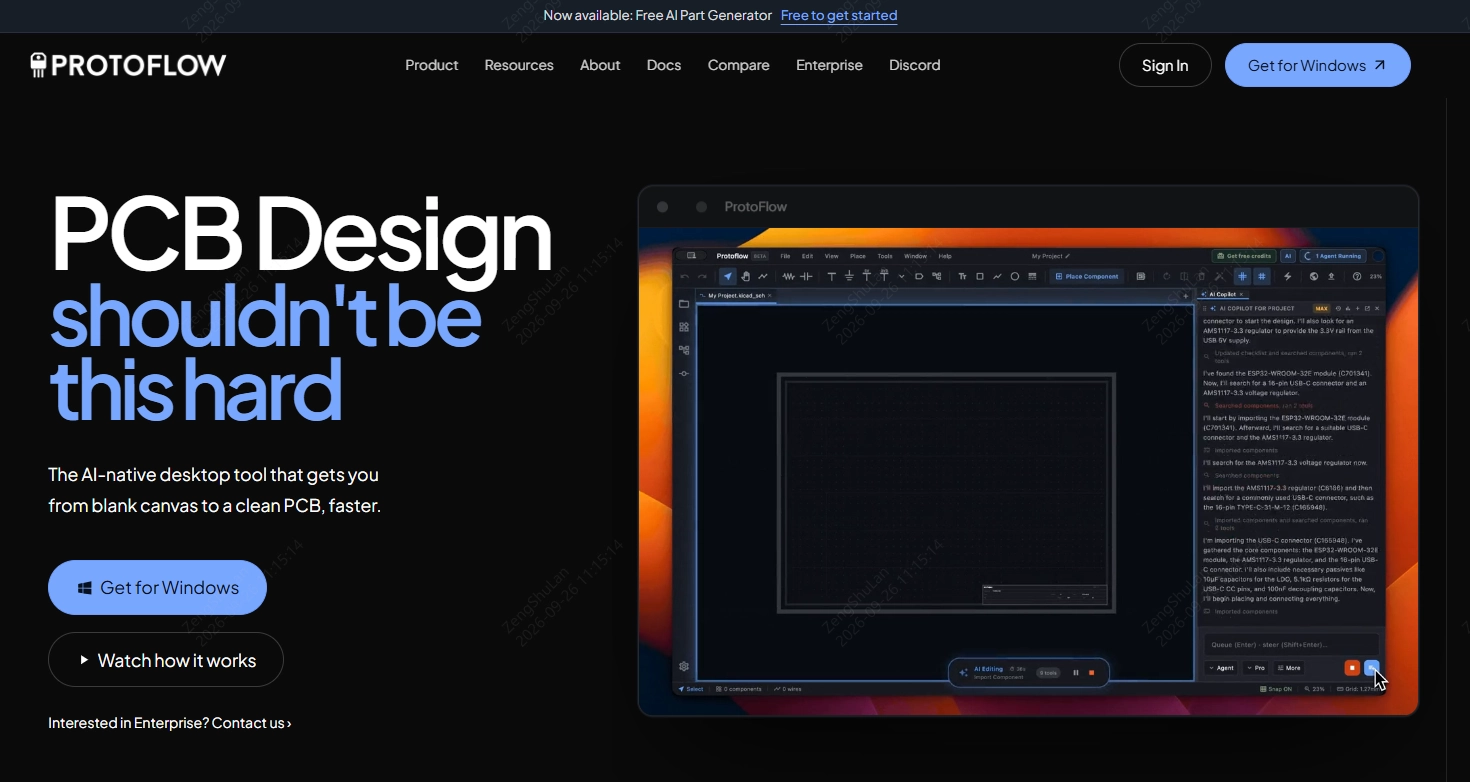Click the globe icon in the app toolbar
1470x782 pixels.
click(1314, 276)
